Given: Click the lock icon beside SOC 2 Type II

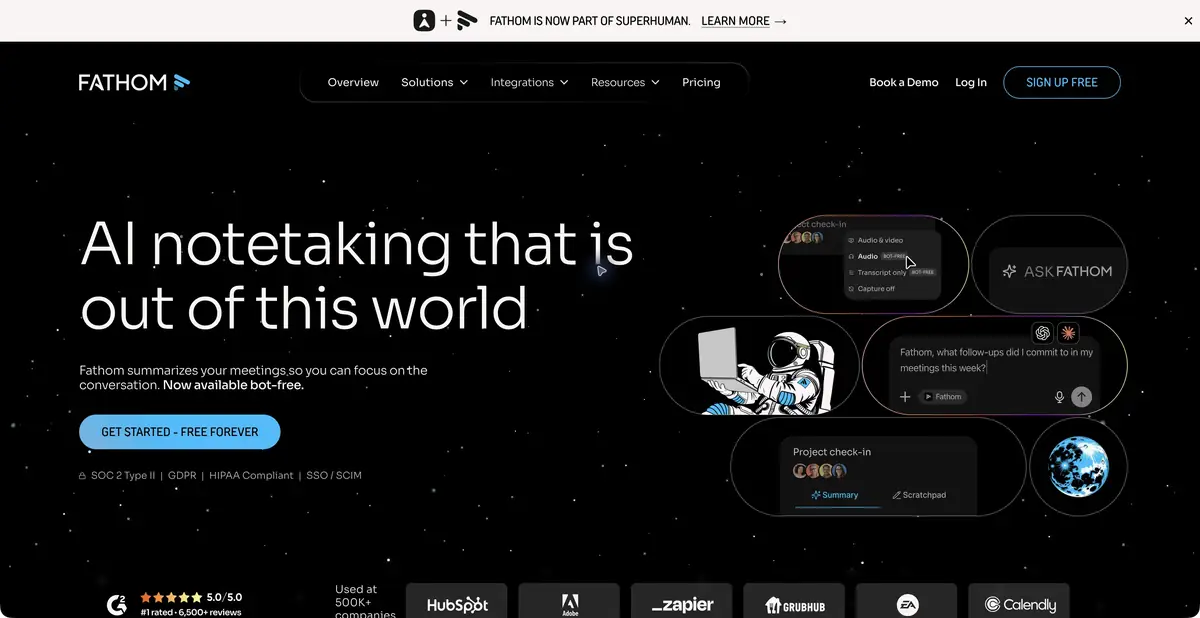Looking at the screenshot, I should [x=83, y=476].
